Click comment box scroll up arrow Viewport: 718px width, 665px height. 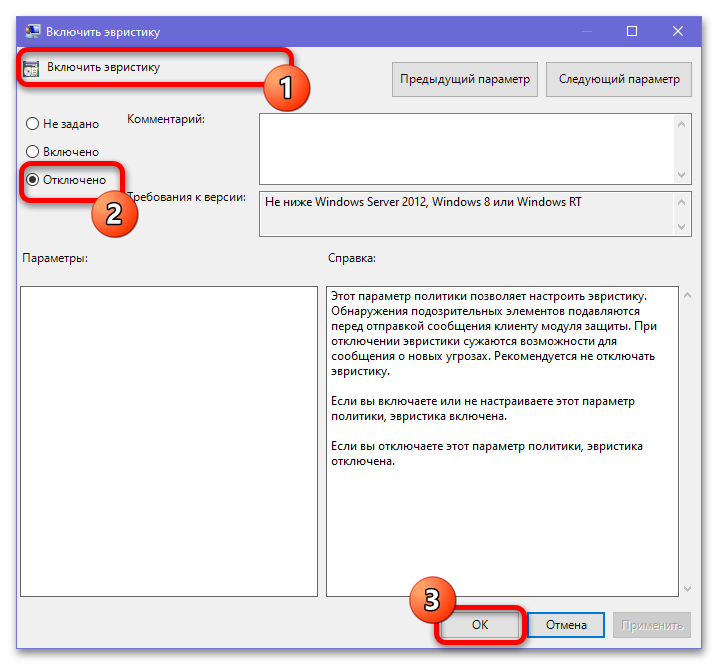(x=681, y=124)
